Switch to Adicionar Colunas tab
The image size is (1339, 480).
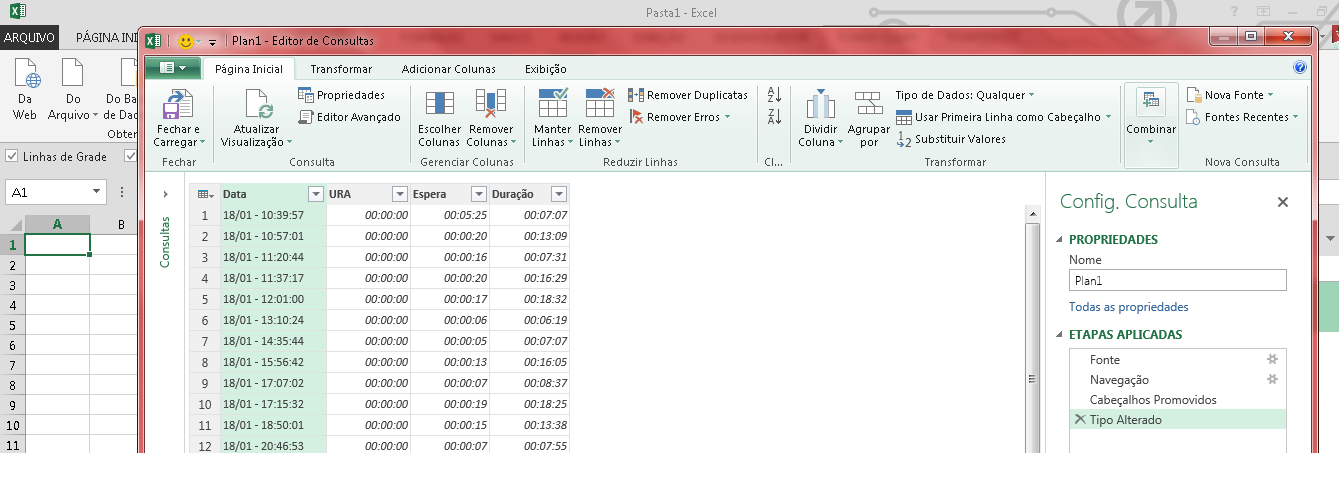(x=448, y=69)
